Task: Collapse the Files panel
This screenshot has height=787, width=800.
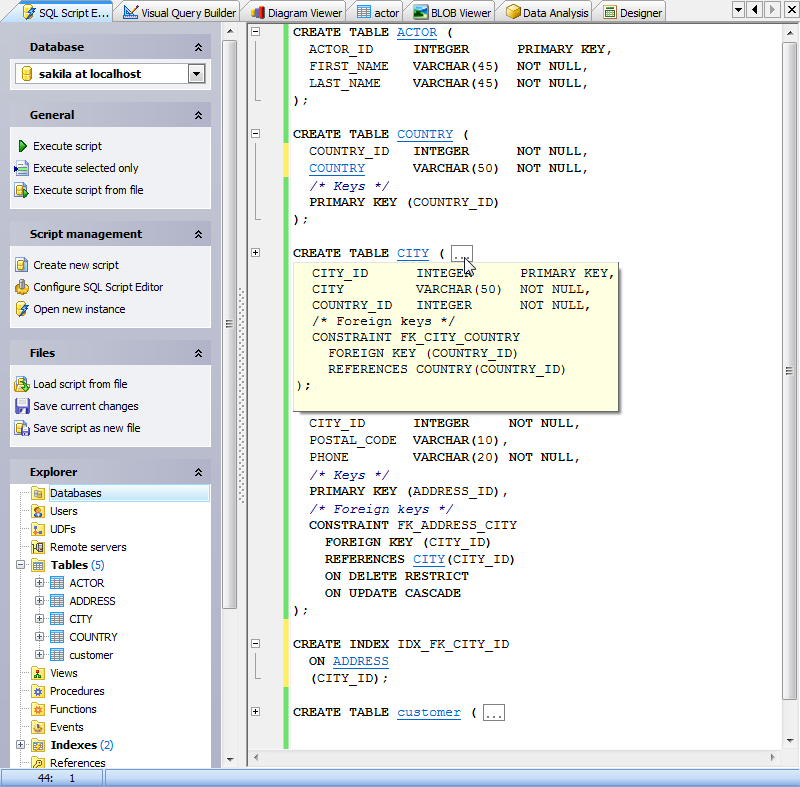Action: pyautogui.click(x=199, y=352)
